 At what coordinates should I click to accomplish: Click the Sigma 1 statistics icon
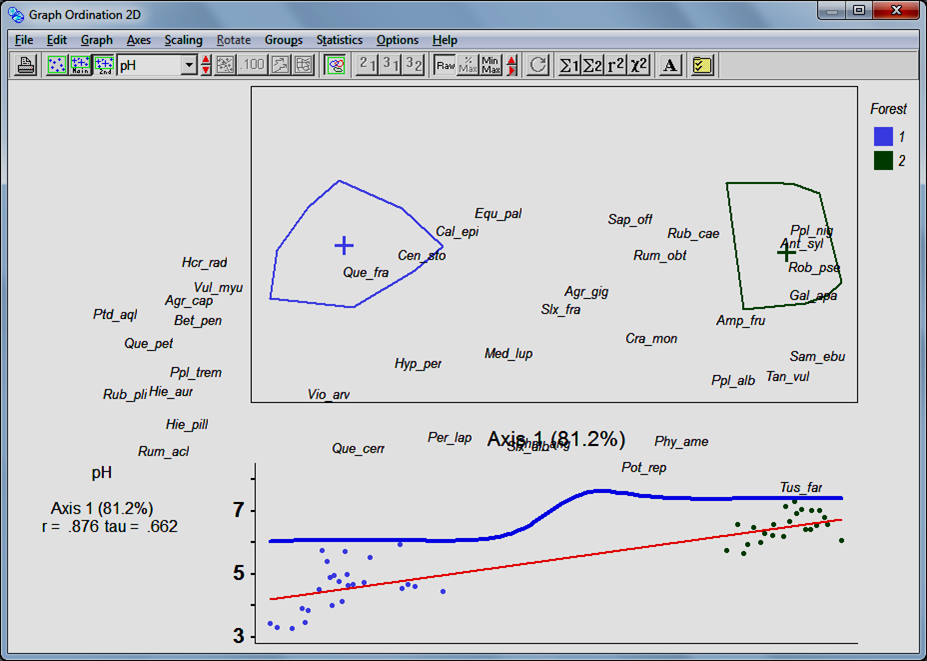click(x=568, y=65)
